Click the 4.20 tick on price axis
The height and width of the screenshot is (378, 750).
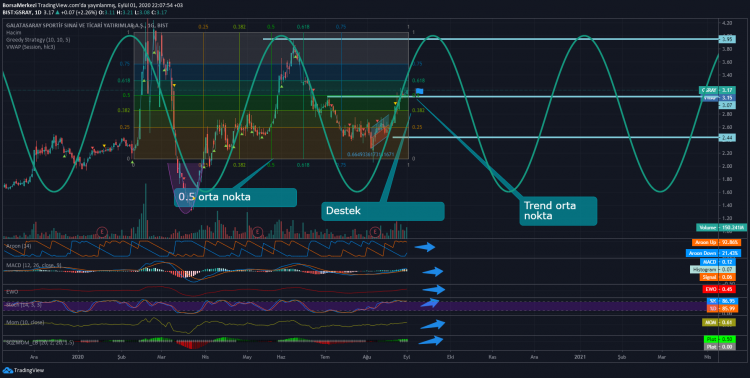[x=727, y=23]
